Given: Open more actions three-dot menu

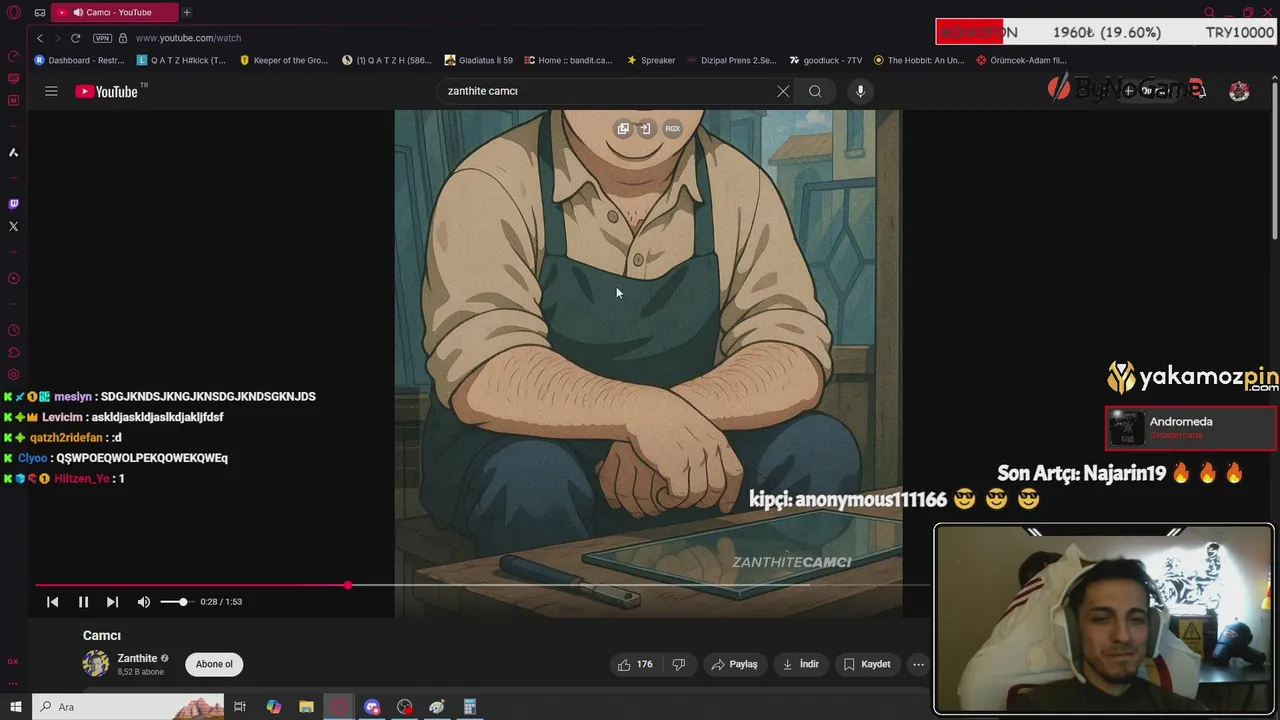Looking at the screenshot, I should (x=918, y=664).
